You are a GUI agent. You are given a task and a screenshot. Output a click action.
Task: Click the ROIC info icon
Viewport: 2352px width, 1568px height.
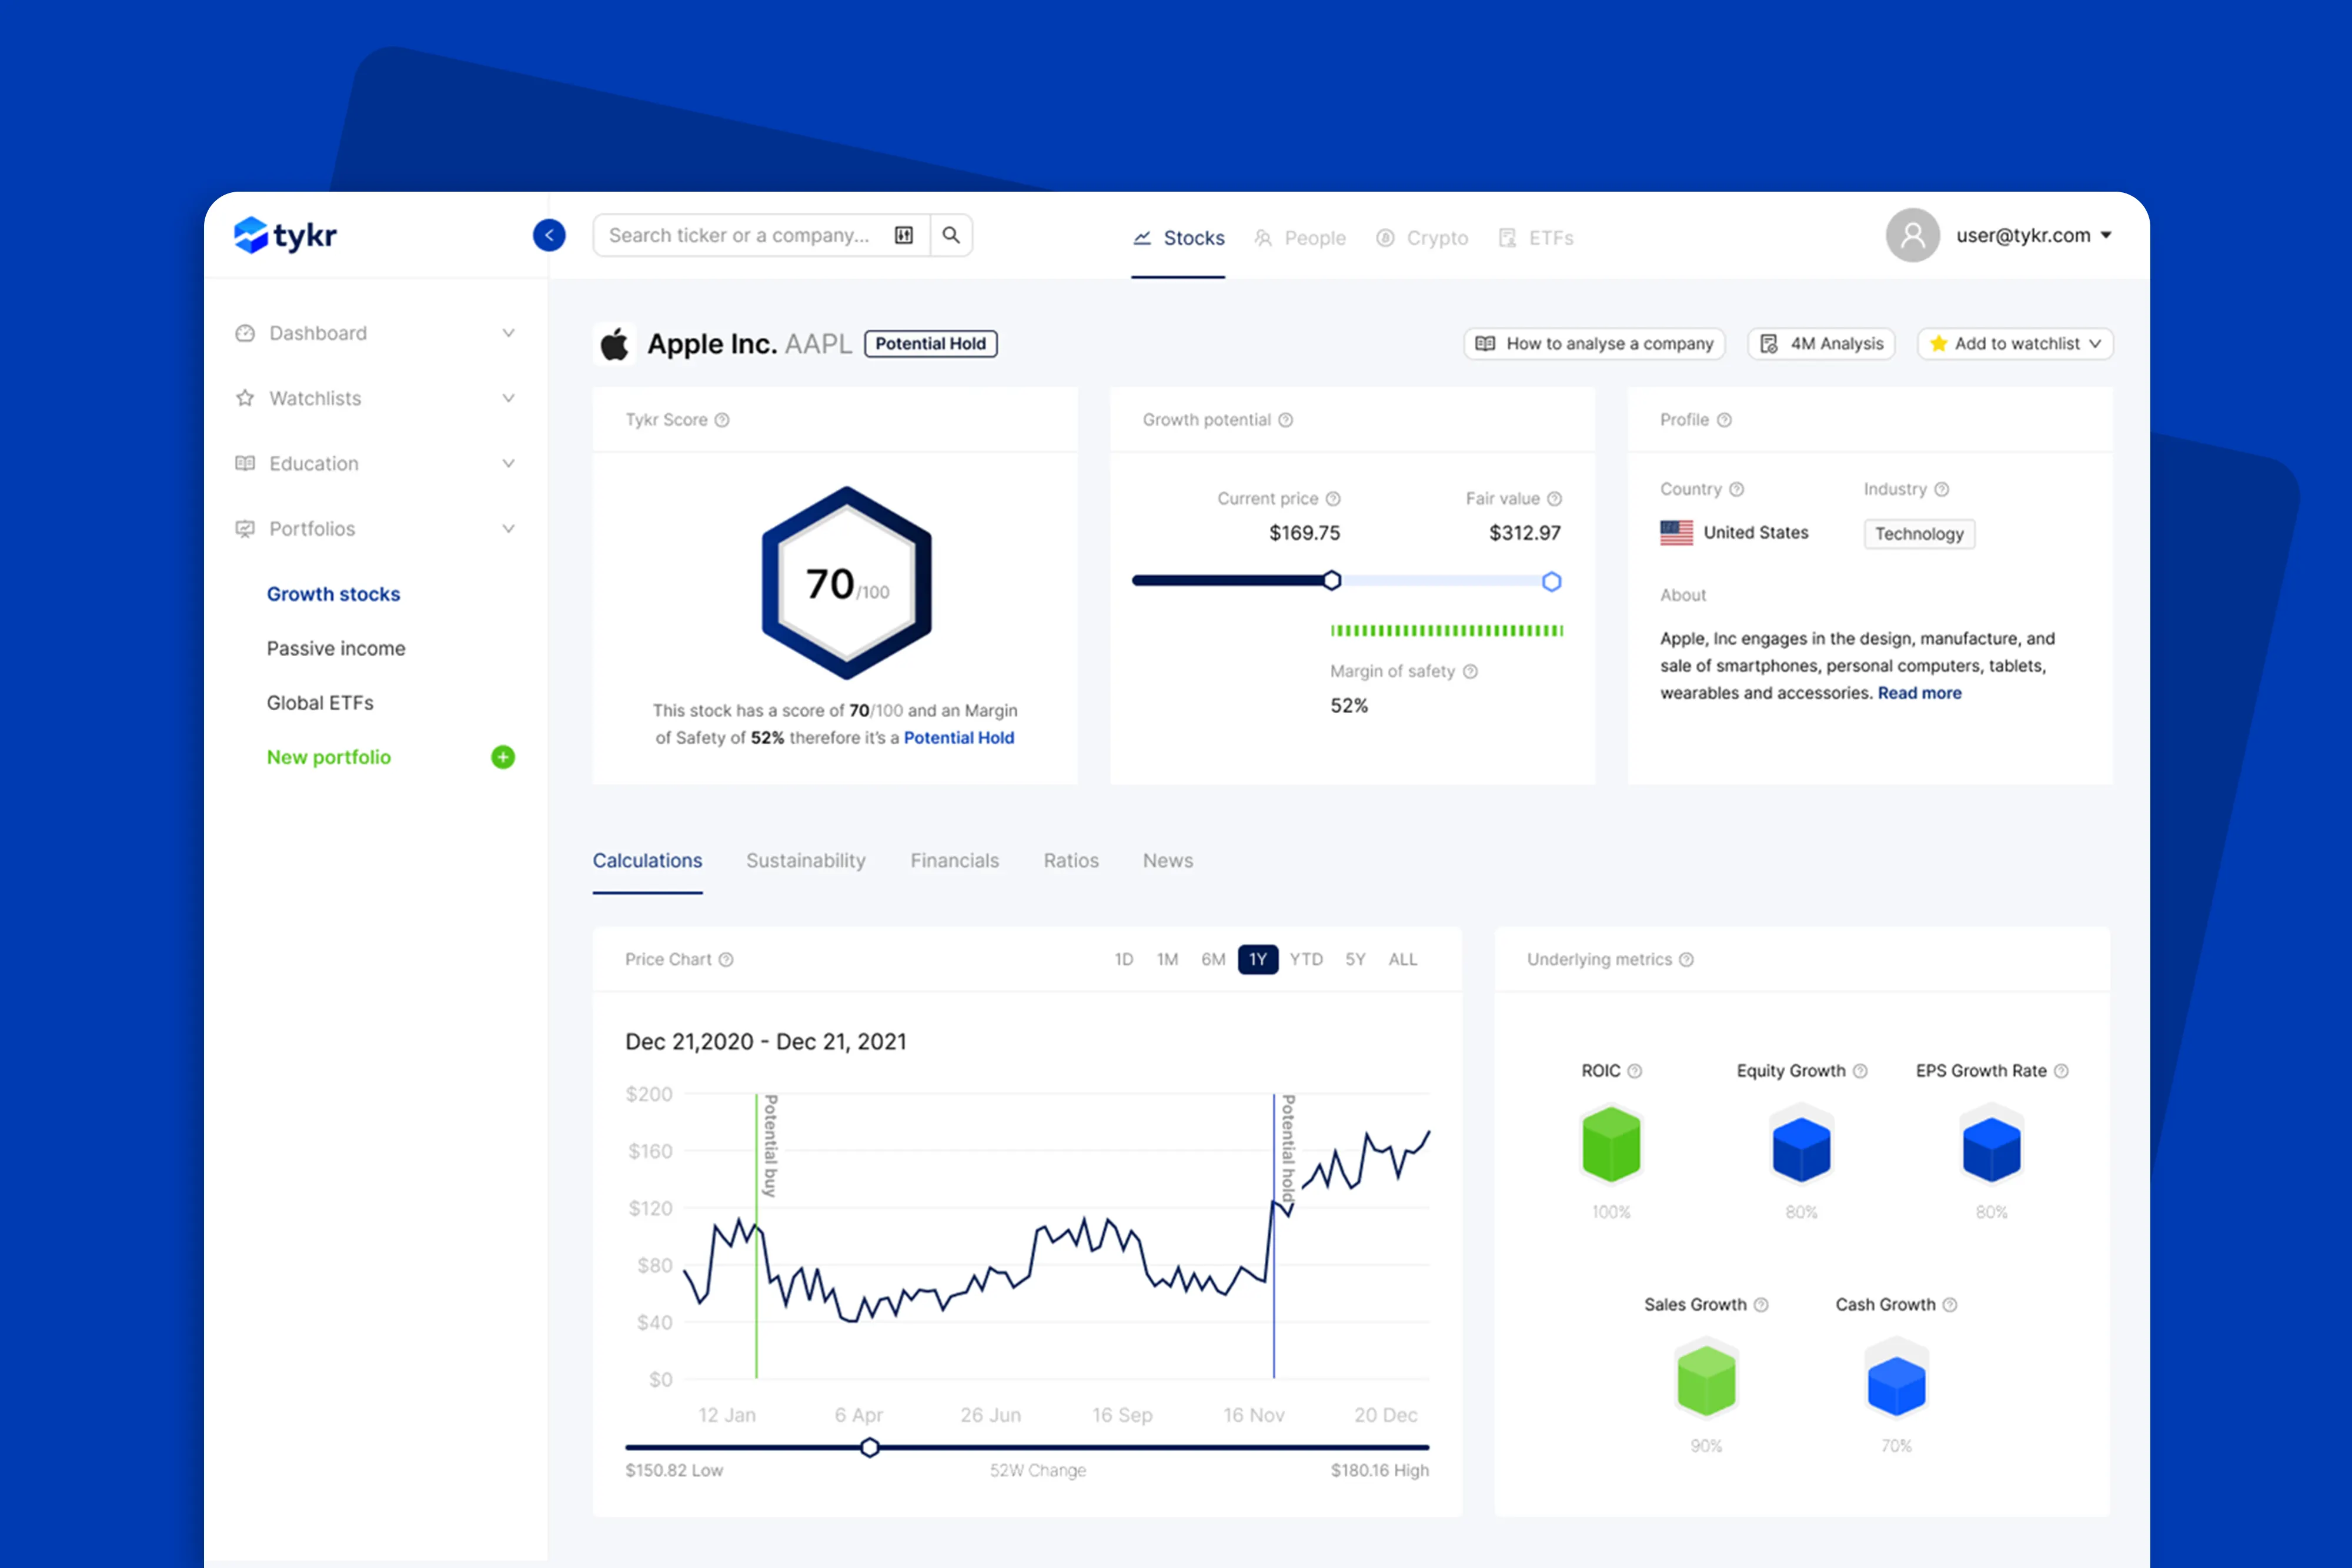click(x=1635, y=1071)
